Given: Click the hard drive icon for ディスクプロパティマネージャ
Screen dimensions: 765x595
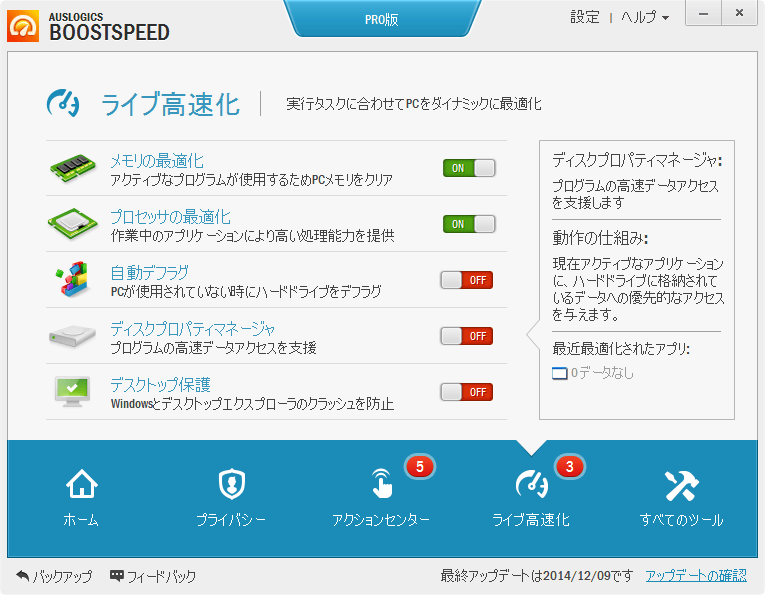Looking at the screenshot, I should point(72,336).
